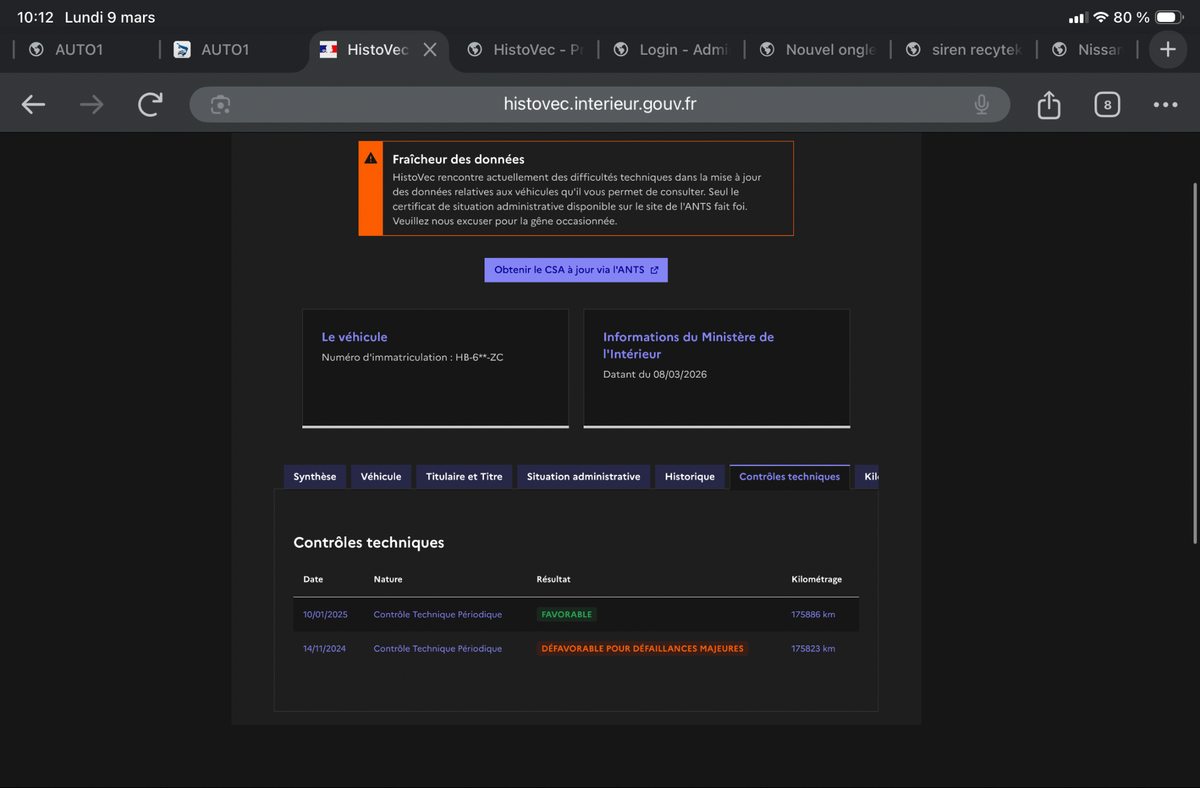Click the Nature column header
This screenshot has height=788, width=1200.
click(388, 579)
